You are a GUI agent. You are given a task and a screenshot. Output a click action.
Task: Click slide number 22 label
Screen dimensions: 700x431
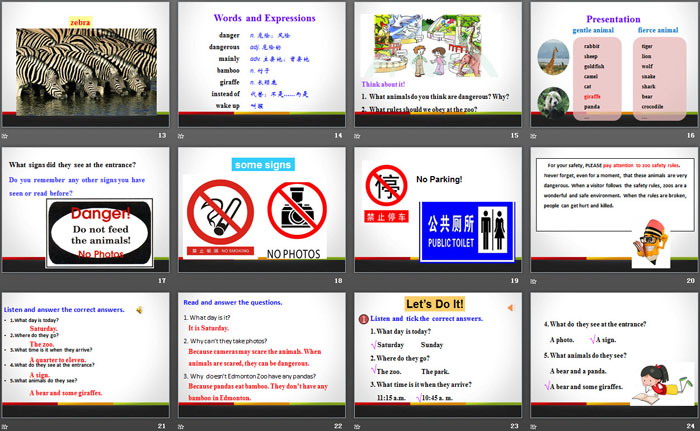pos(338,426)
